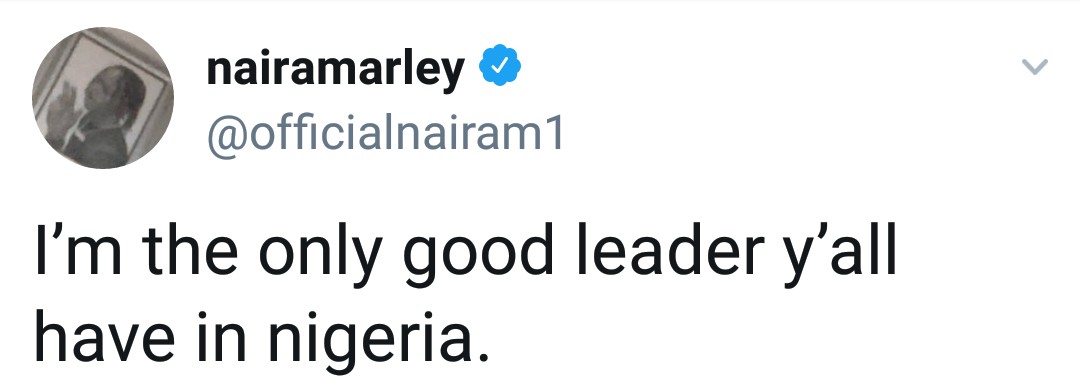Click the second tweet line "have in nigeria."
The width and height of the screenshot is (1080, 392).
coord(261,337)
